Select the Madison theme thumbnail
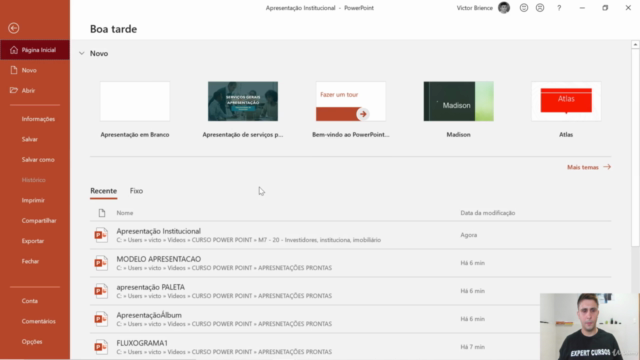 [458, 101]
